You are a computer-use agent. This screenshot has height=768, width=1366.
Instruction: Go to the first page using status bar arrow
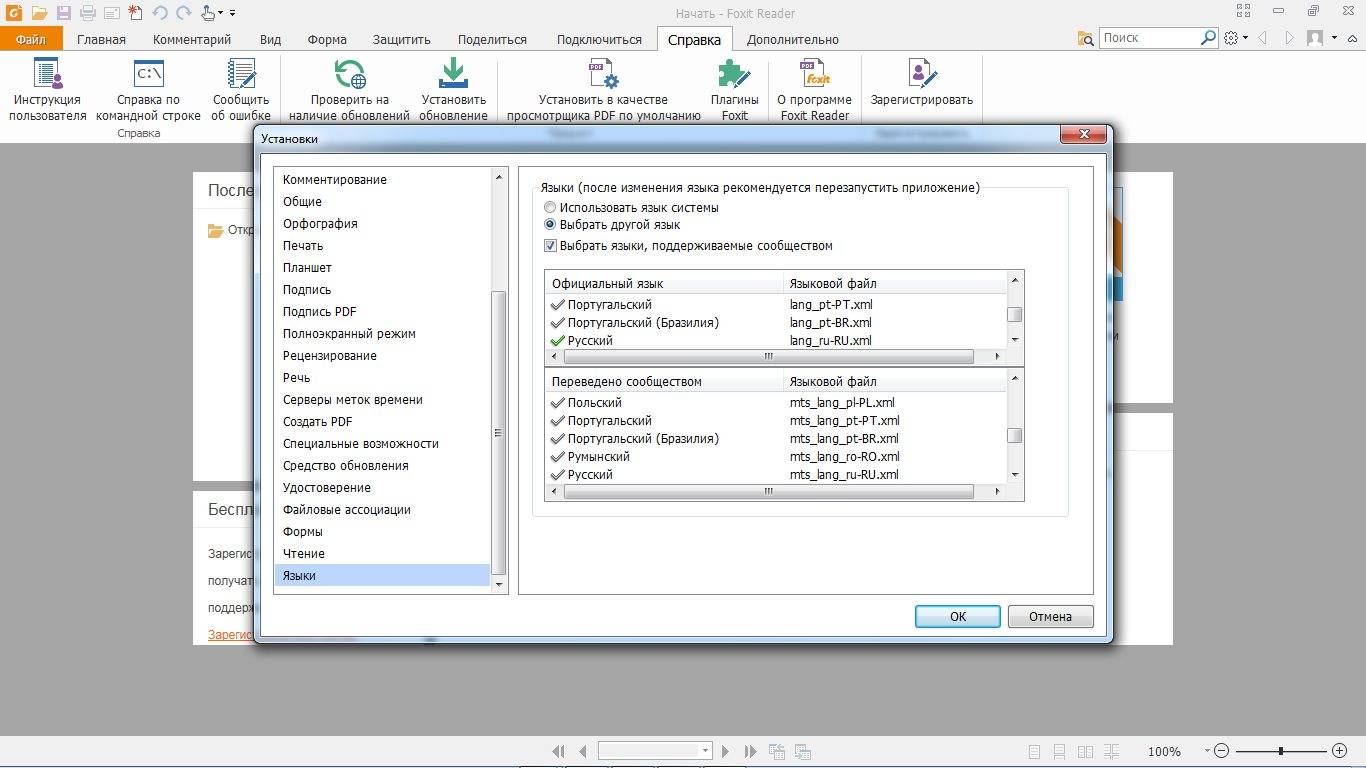pyautogui.click(x=559, y=751)
